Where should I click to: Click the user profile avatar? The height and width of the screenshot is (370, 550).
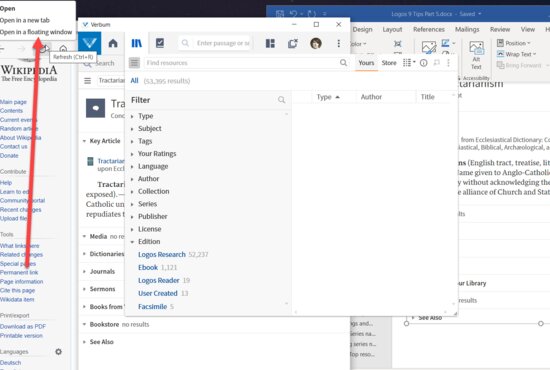click(x=316, y=43)
